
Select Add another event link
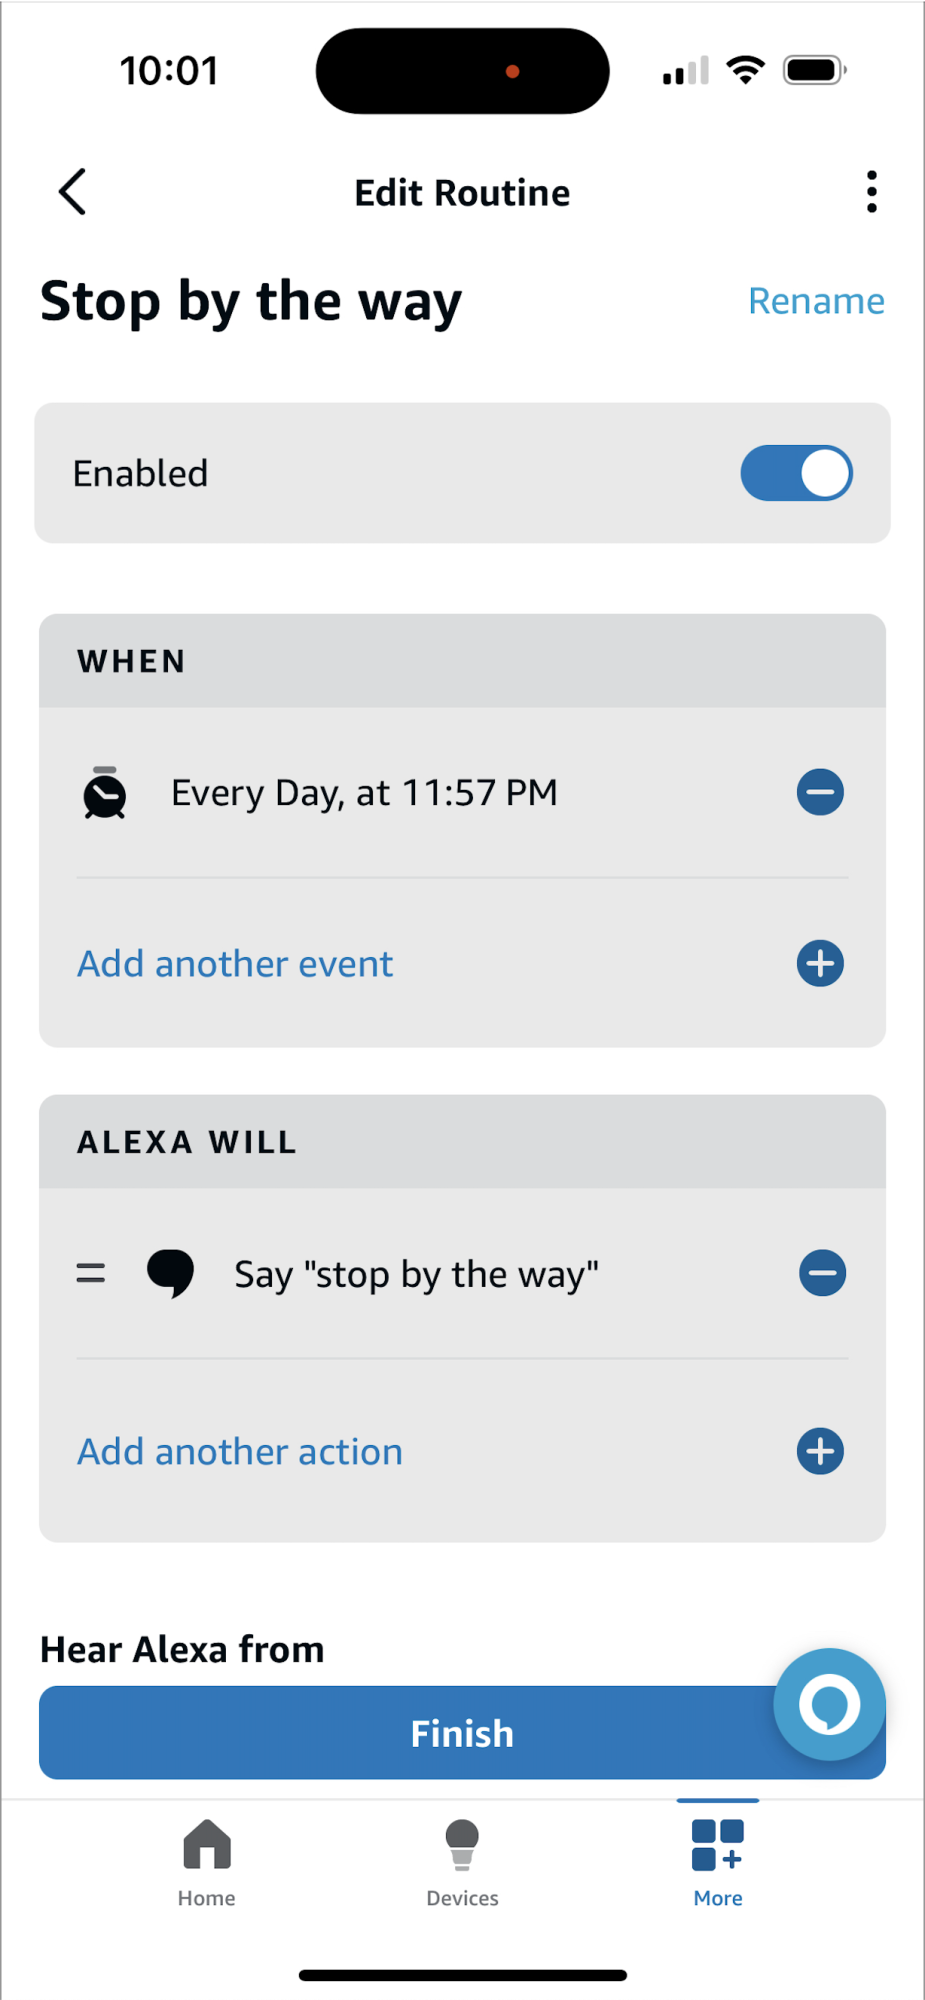(x=235, y=964)
